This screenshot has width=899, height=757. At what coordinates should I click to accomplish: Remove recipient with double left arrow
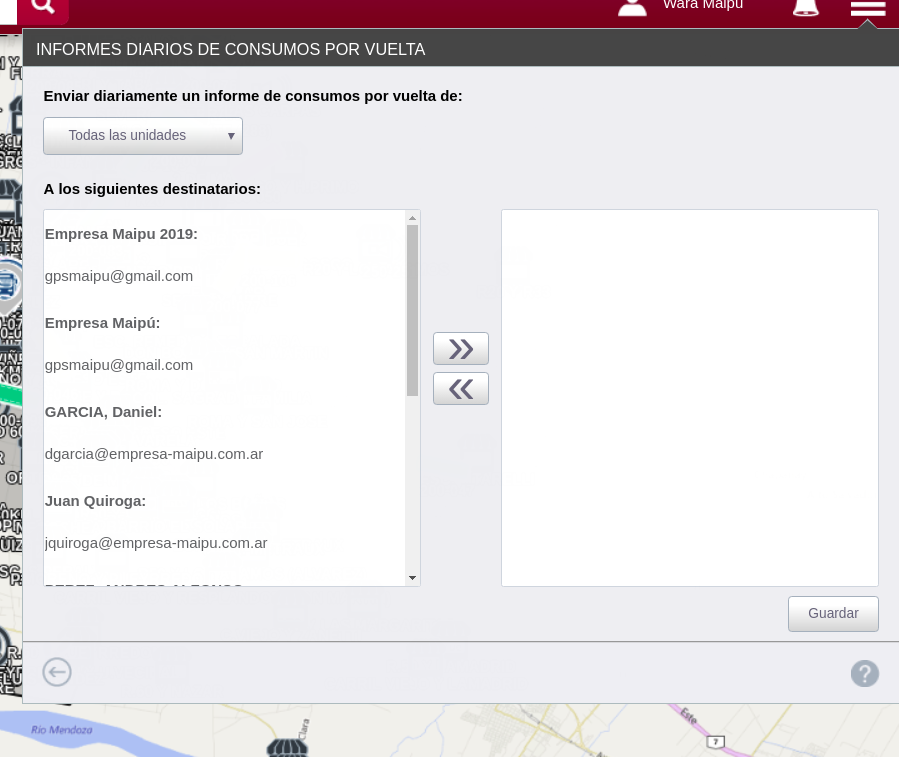[x=460, y=389]
